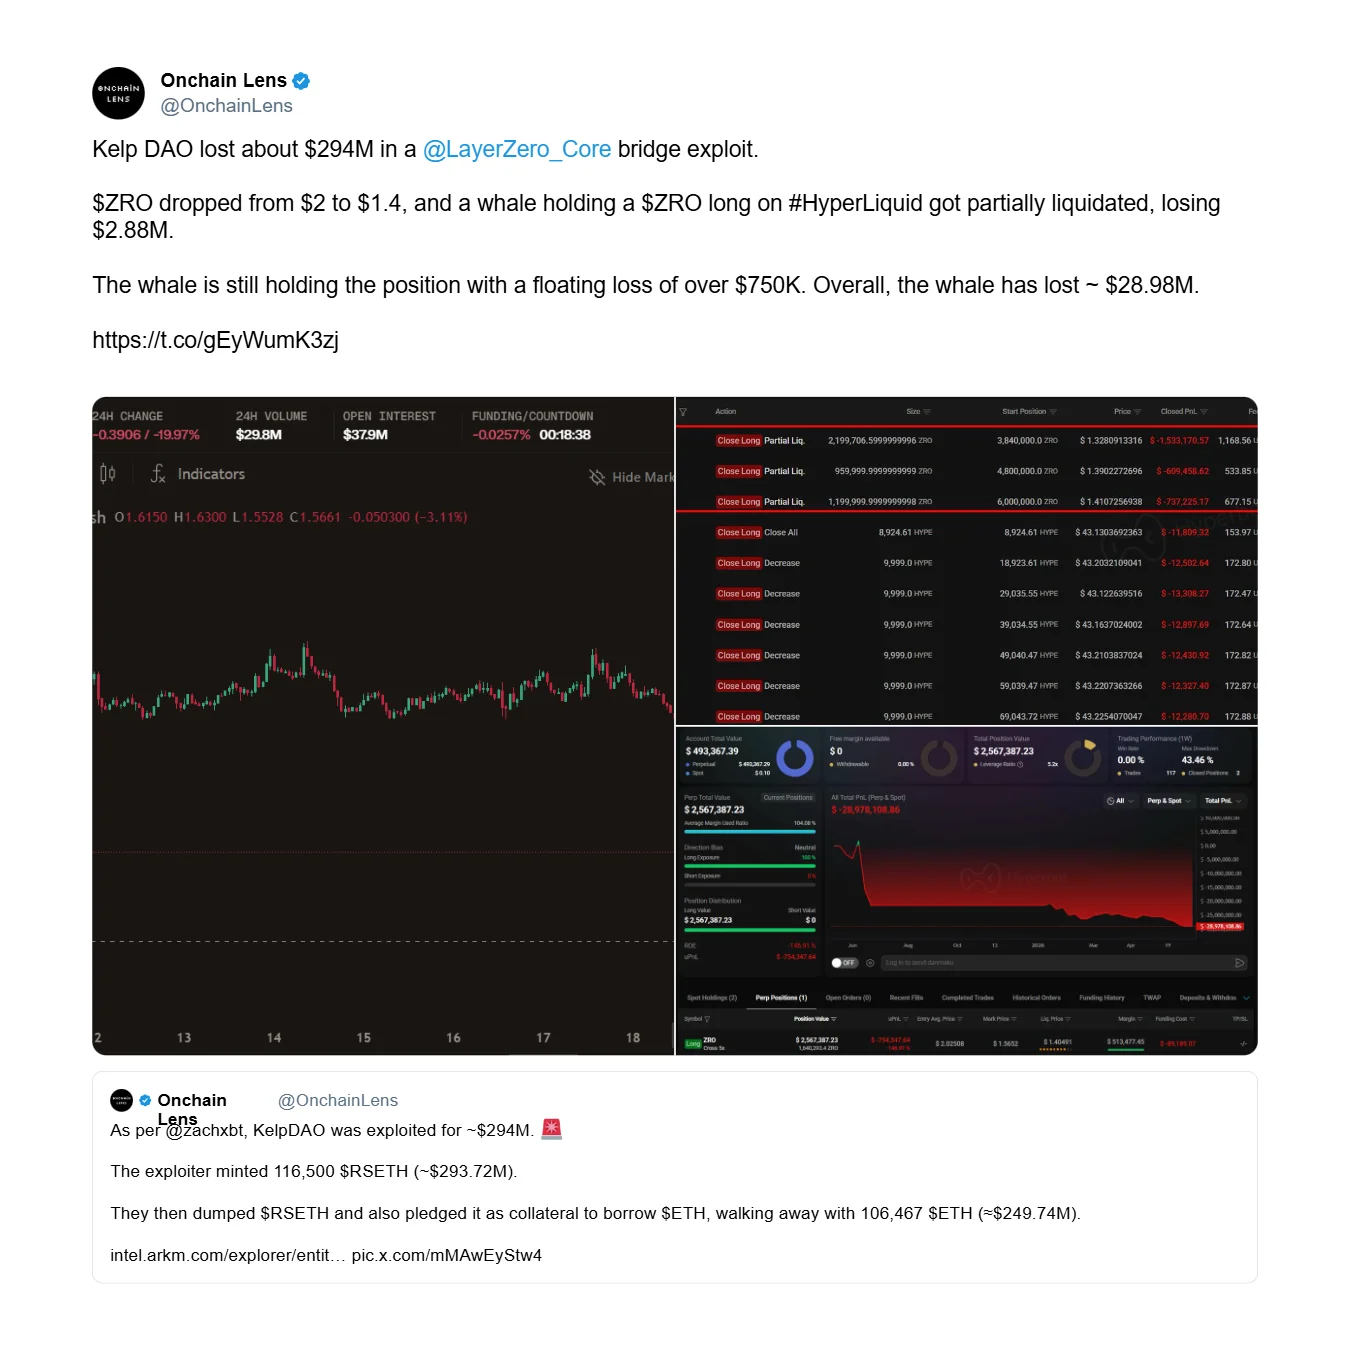
Task: Click the small circle icon beside OFF toggle
Action: pos(870,963)
